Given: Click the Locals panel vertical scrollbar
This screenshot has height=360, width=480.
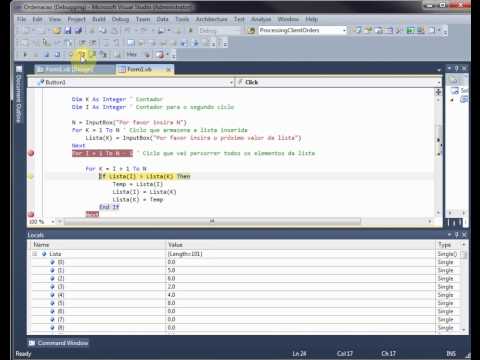Looking at the screenshot, I should [464, 287].
